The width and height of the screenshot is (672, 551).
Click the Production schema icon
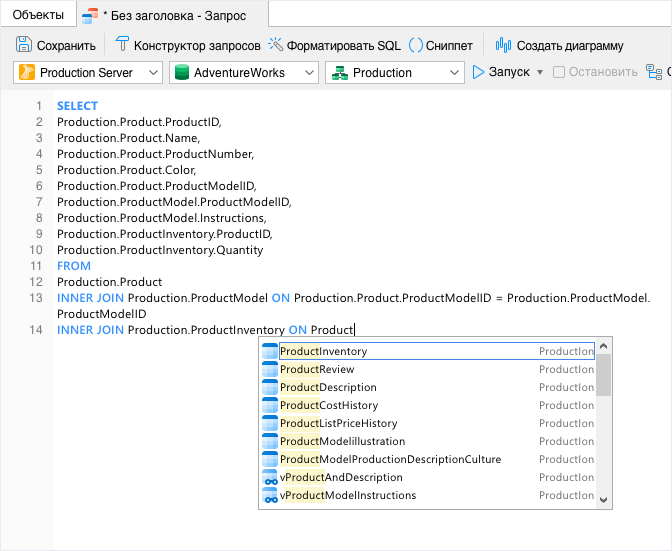[x=340, y=72]
